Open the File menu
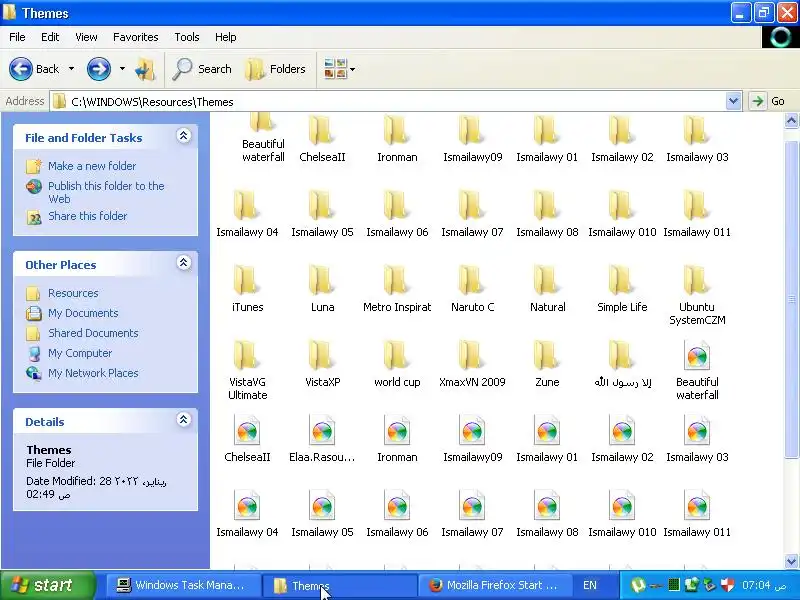Screen dimensions: 800x600 coord(17,37)
